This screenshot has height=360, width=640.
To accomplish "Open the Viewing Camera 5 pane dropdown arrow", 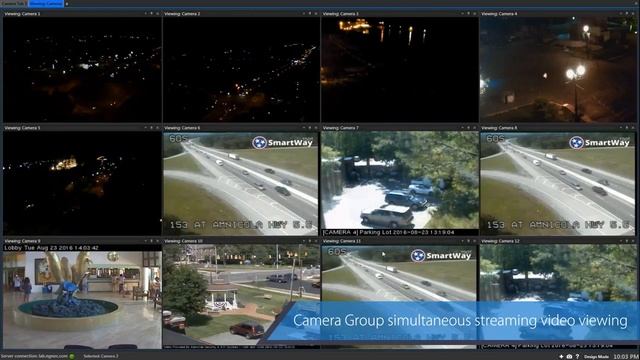I will point(146,128).
